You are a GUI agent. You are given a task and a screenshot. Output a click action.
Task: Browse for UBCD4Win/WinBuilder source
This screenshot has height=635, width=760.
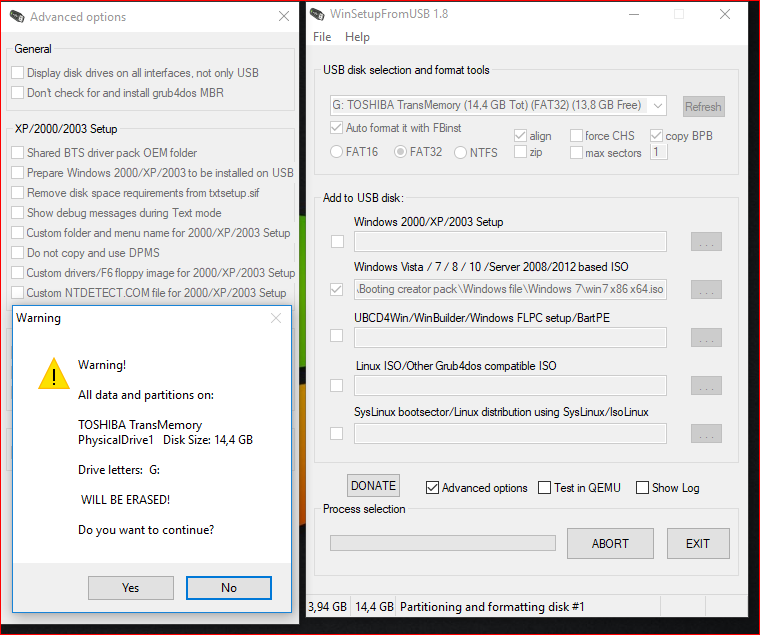click(x=706, y=337)
